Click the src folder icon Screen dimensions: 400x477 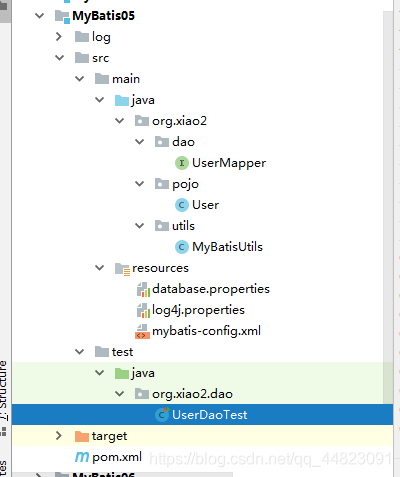[x=82, y=58]
